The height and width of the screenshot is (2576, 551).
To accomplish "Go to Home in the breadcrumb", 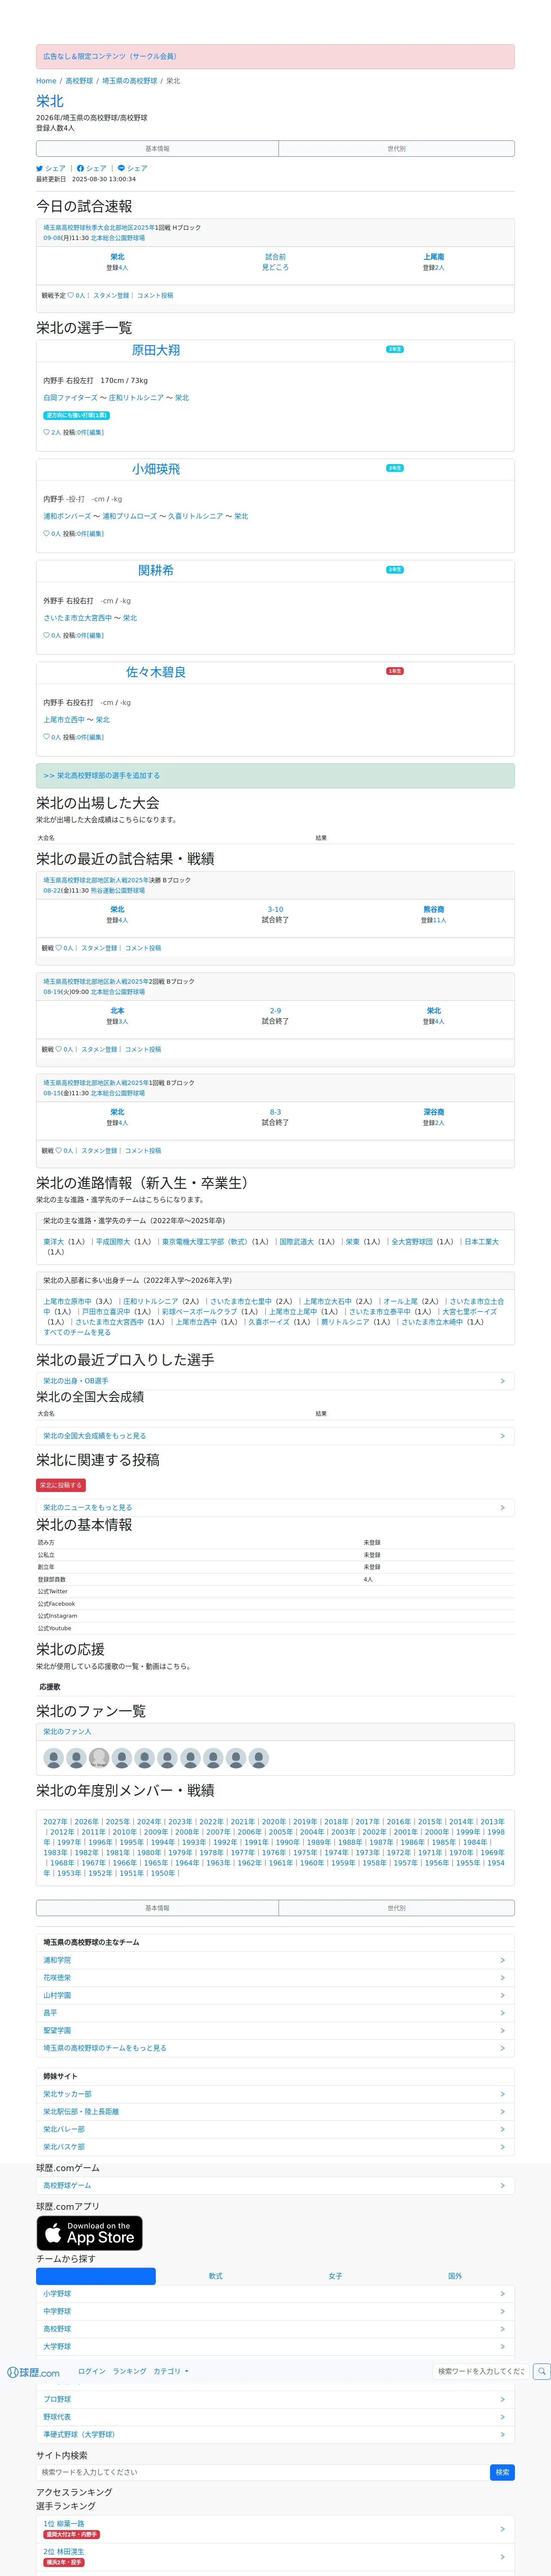I will [x=46, y=81].
